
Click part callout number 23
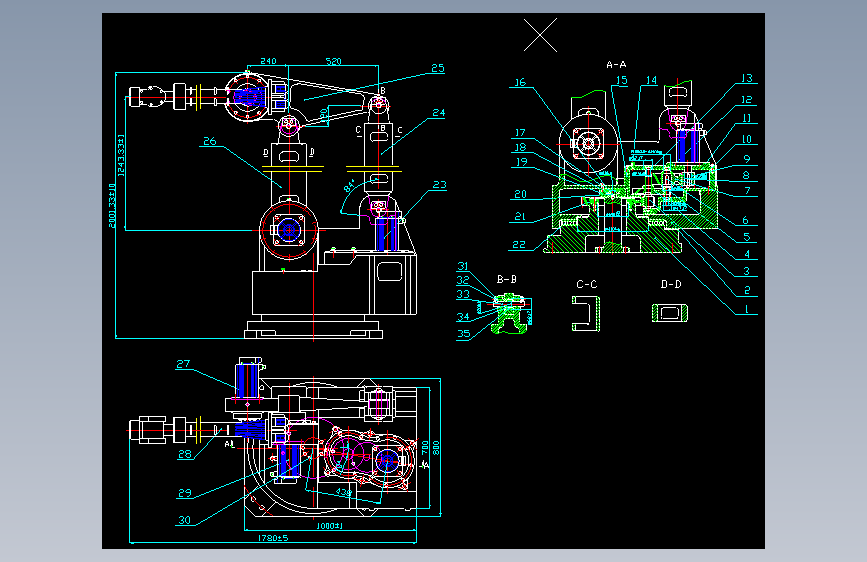pos(440,185)
